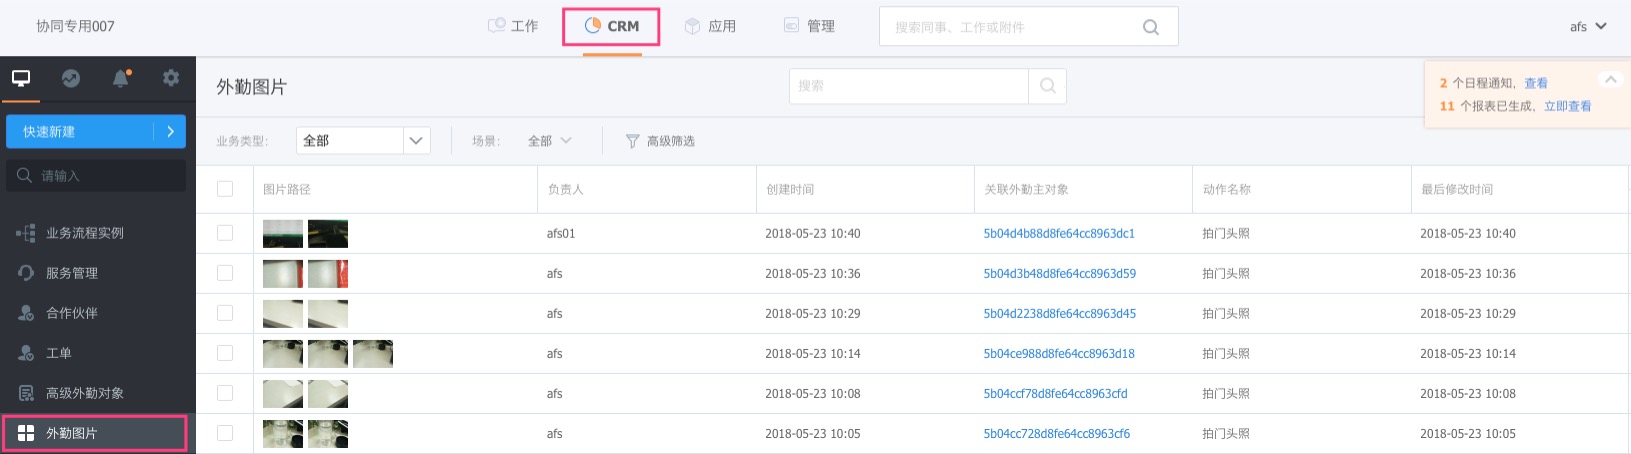This screenshot has width=1631, height=454.
Task: Check the row created 2018-05-23 10:40
Action: pos(225,233)
